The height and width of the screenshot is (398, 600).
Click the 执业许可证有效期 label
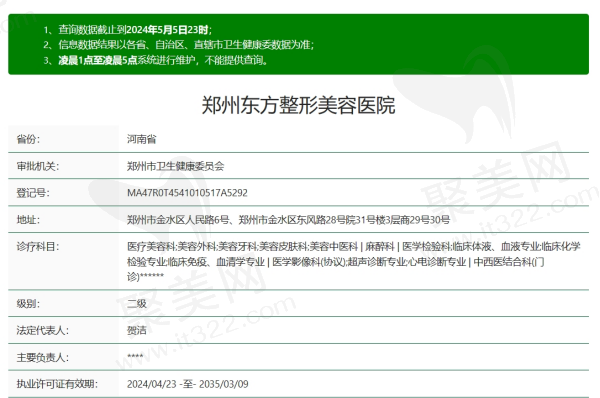pos(57,384)
